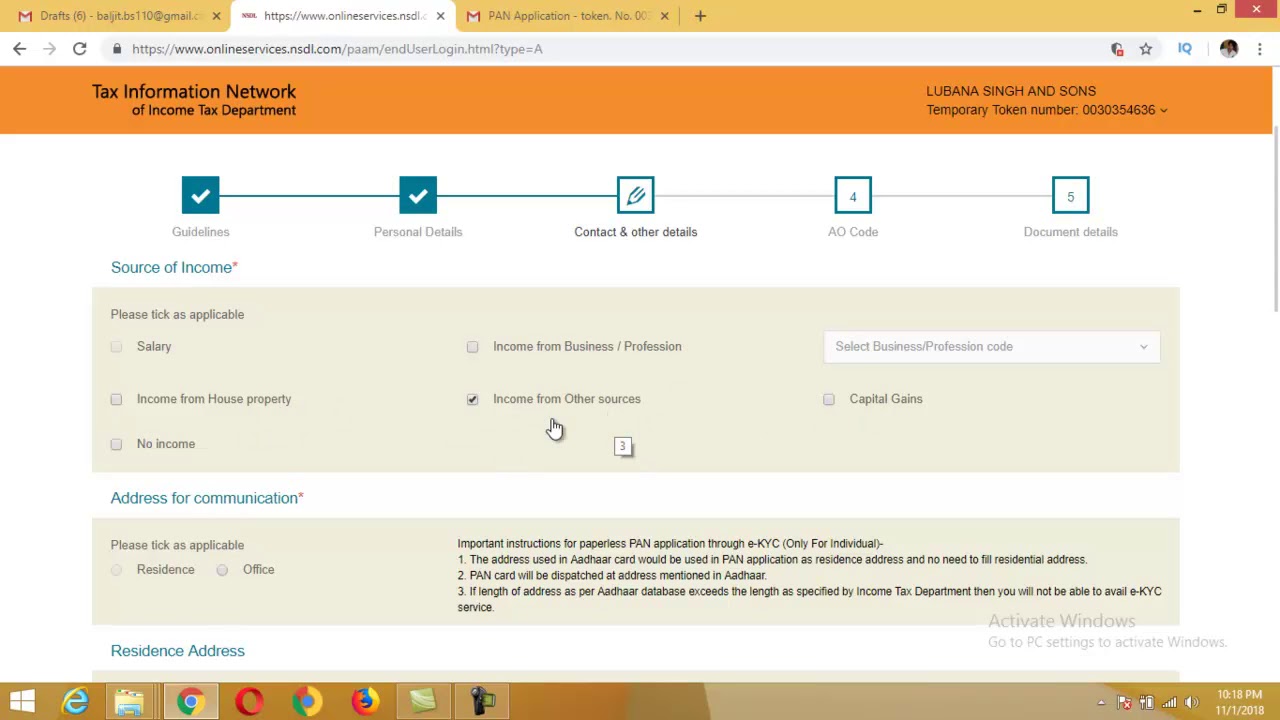Tick the Capital Gains checkbox

click(x=829, y=399)
